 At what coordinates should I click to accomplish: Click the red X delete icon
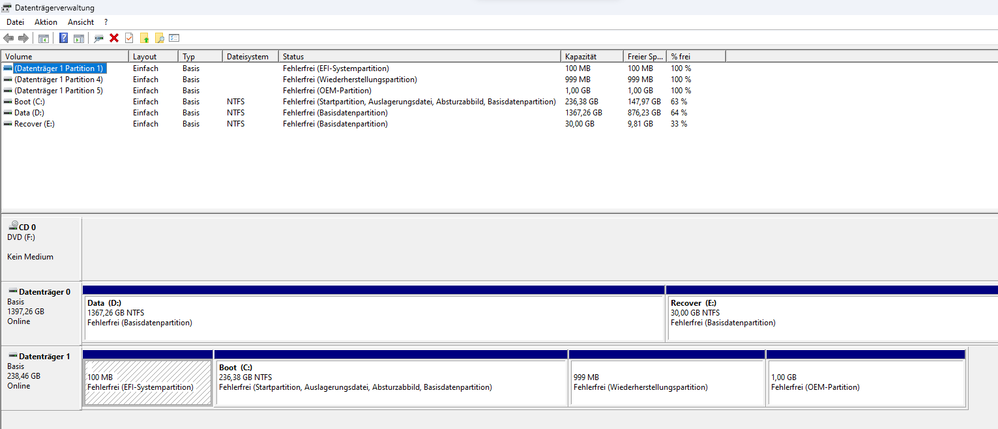114,38
